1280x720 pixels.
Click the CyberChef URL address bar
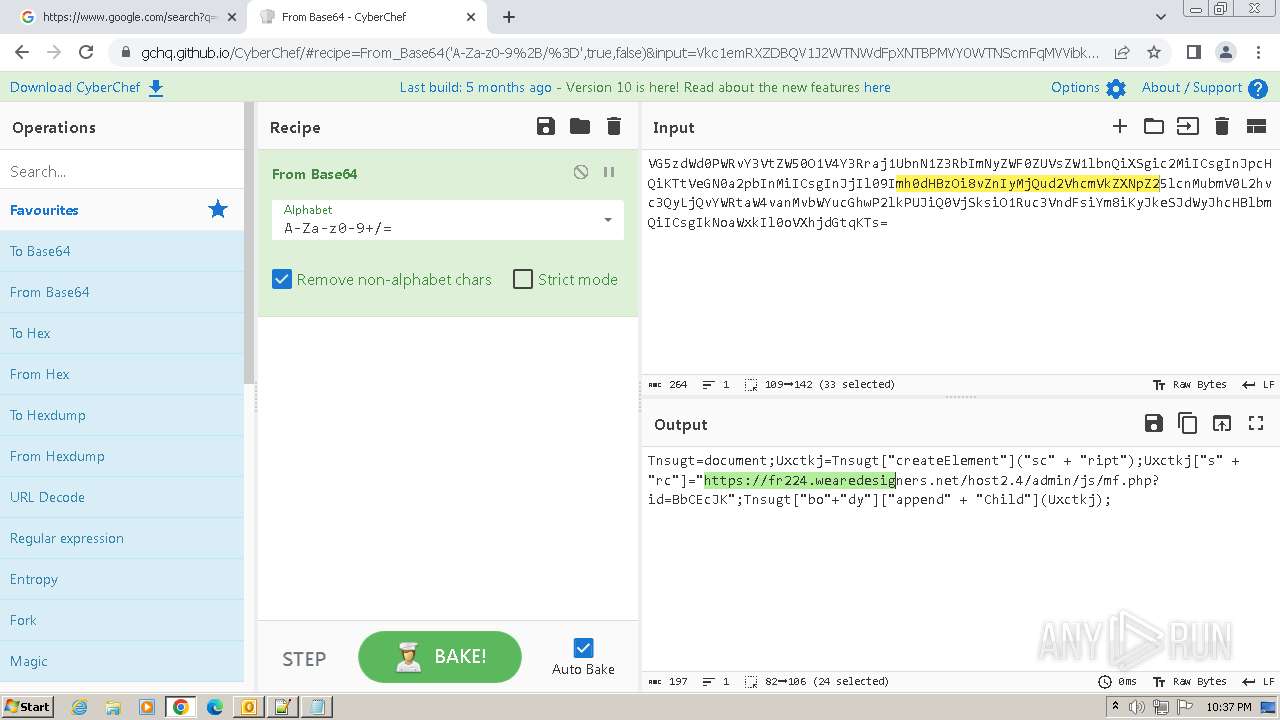pyautogui.click(x=620, y=53)
